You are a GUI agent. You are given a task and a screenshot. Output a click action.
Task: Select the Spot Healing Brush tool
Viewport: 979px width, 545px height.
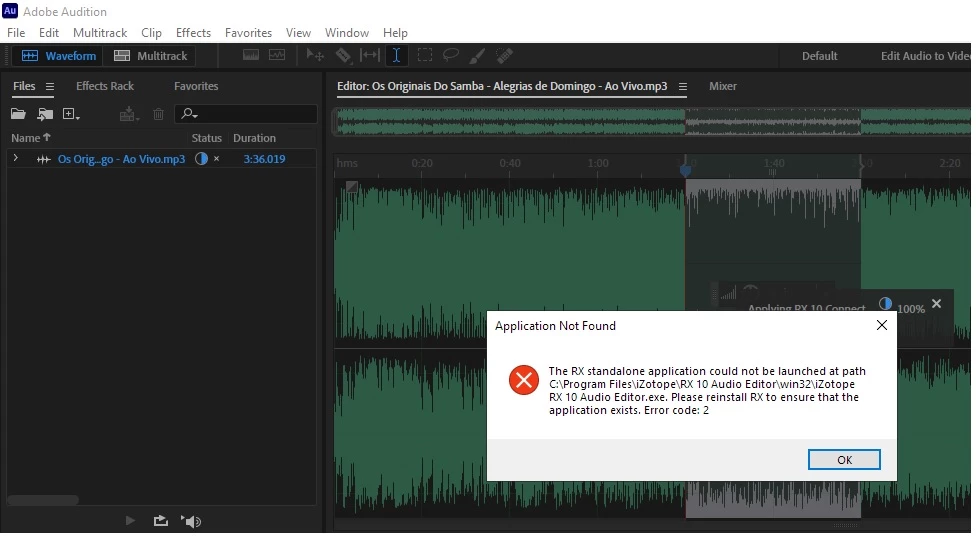(504, 56)
